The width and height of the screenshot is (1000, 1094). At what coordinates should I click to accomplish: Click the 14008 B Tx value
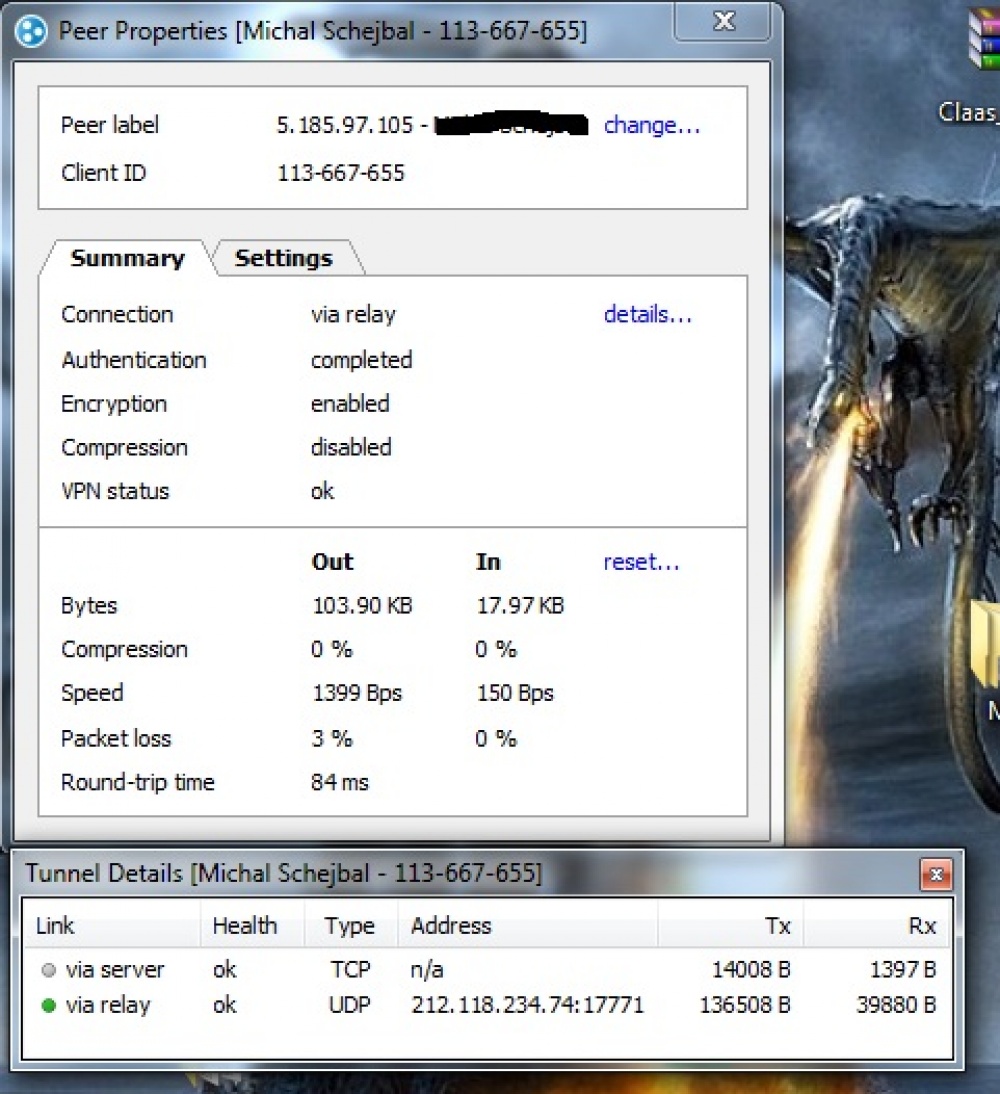[751, 970]
